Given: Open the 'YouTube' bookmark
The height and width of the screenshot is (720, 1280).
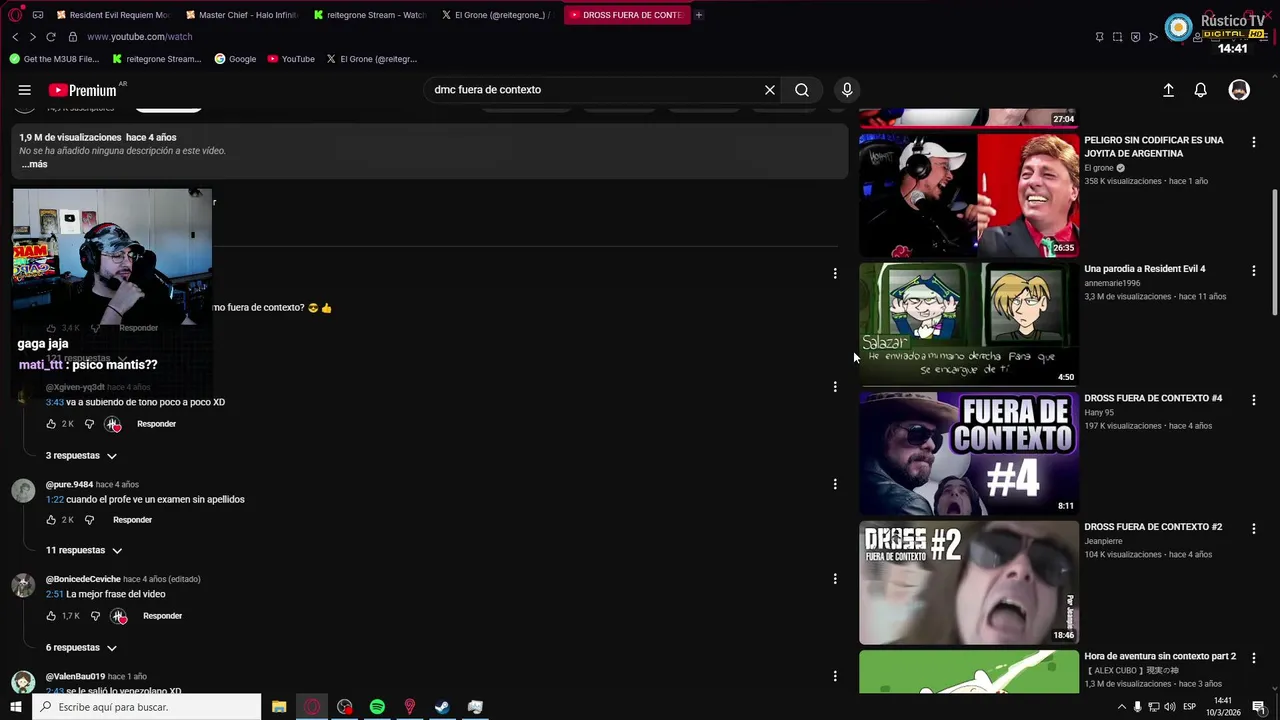Looking at the screenshot, I should [x=291, y=59].
